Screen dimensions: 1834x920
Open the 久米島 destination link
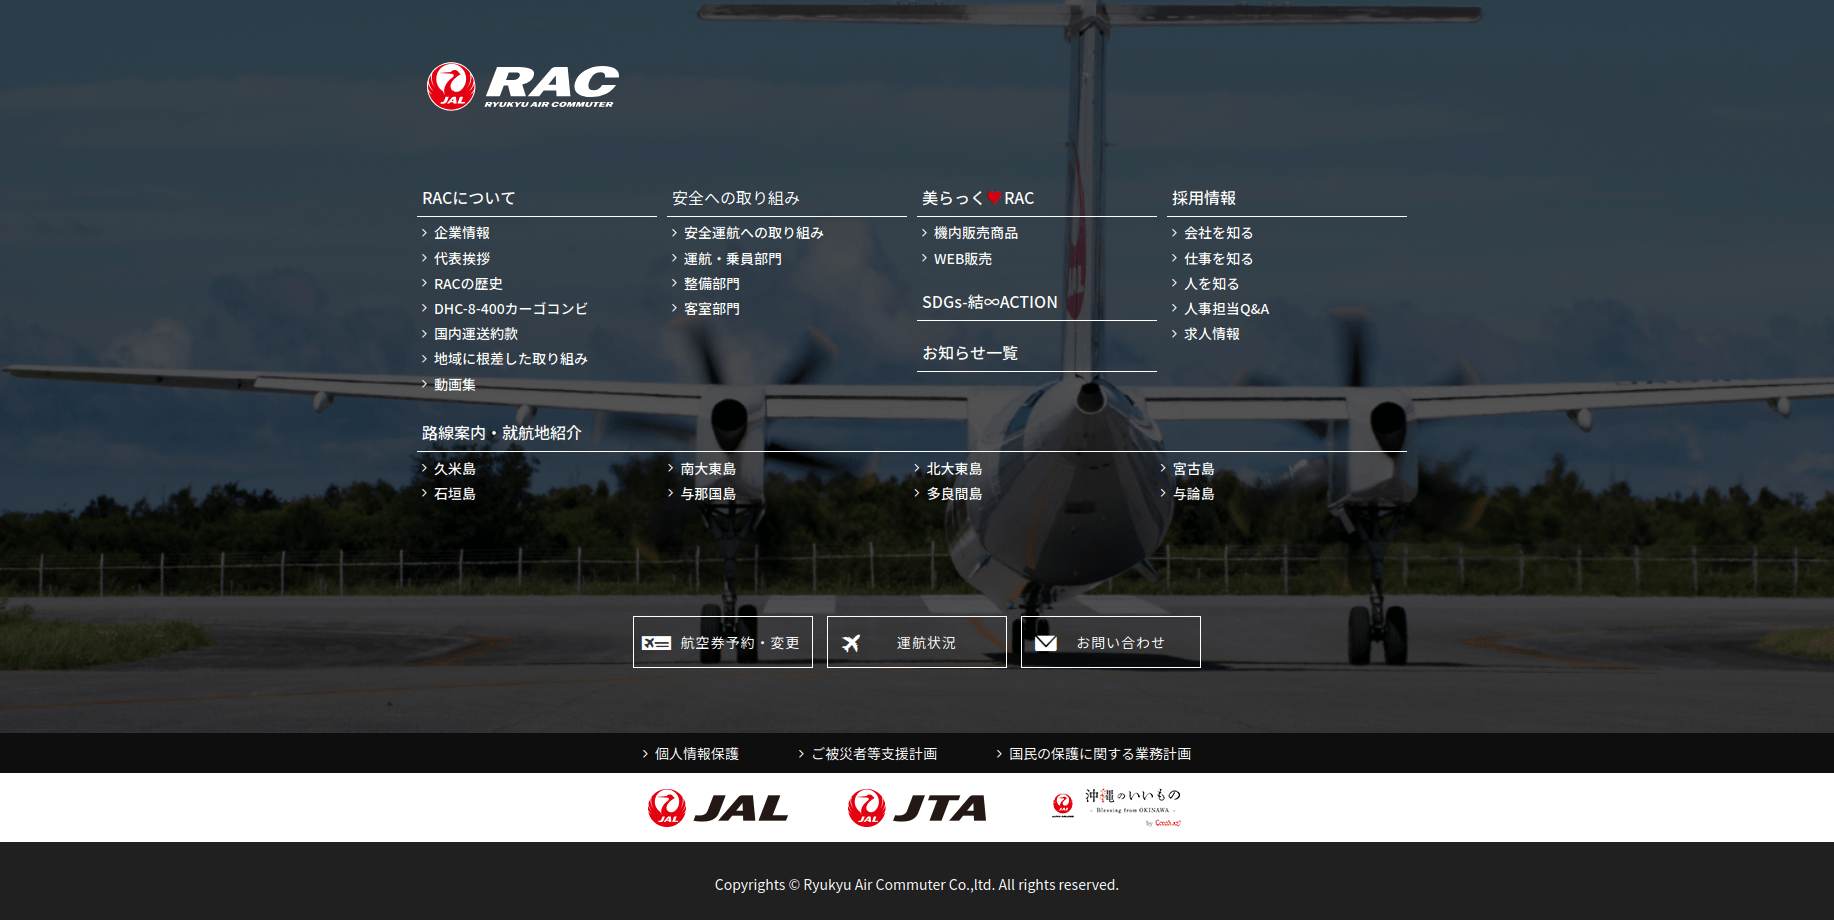(x=455, y=469)
